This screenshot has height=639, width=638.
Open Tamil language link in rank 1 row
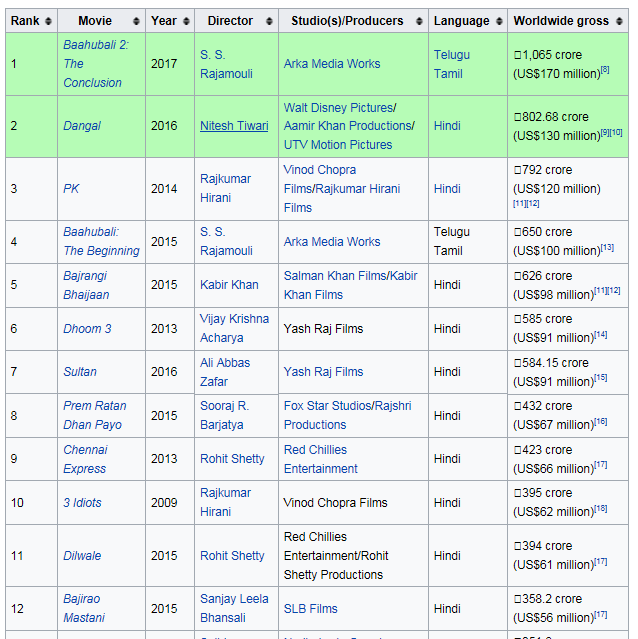click(448, 74)
